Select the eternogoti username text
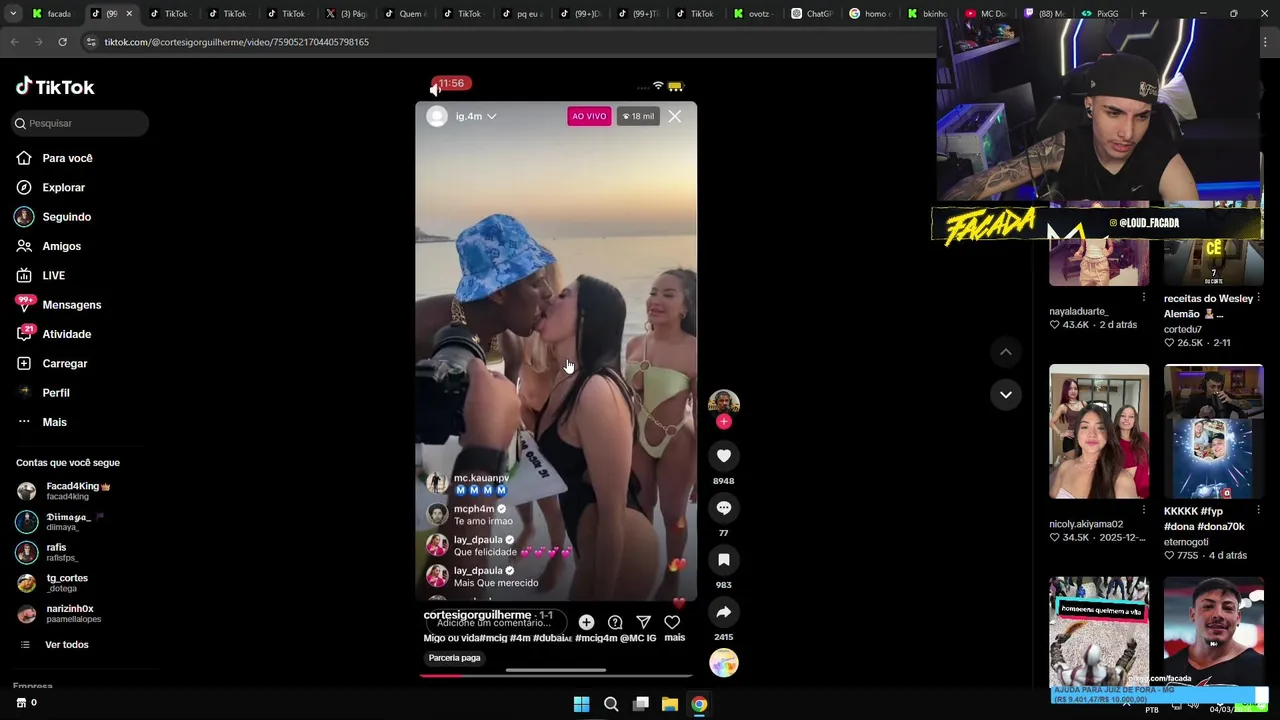This screenshot has height=720, width=1280. [x=1186, y=542]
